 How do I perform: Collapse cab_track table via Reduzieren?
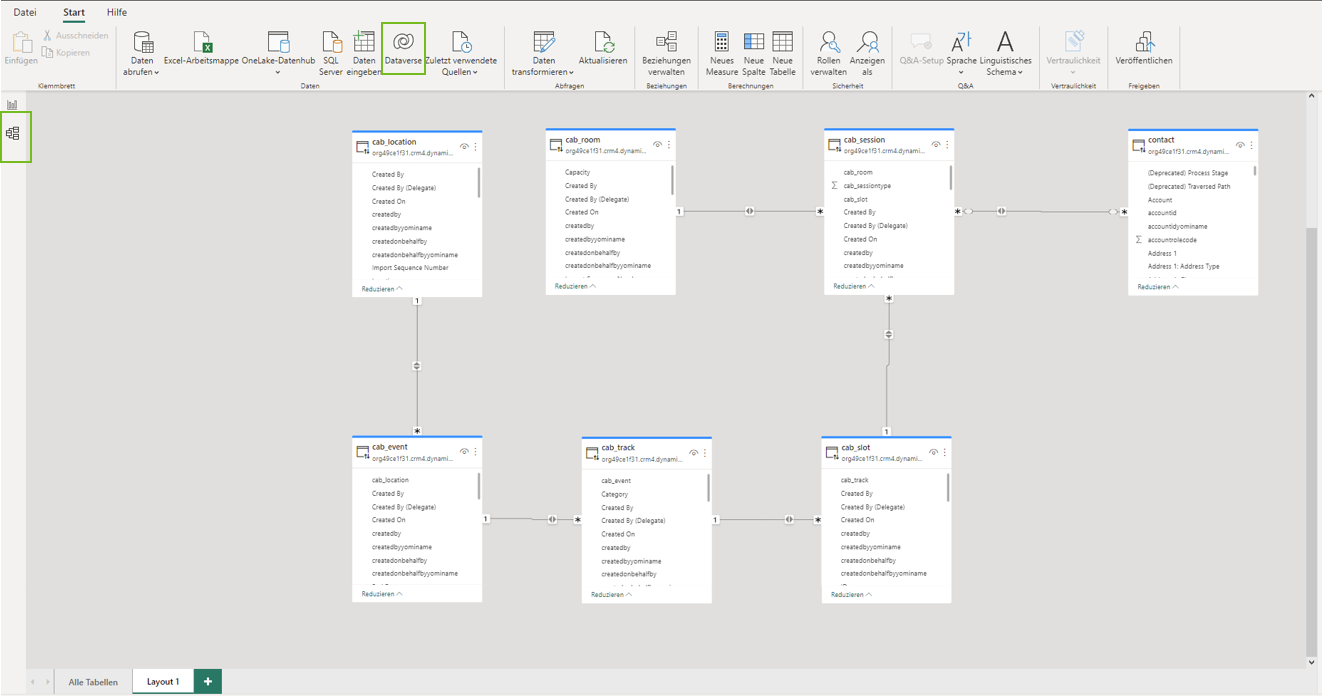(611, 594)
